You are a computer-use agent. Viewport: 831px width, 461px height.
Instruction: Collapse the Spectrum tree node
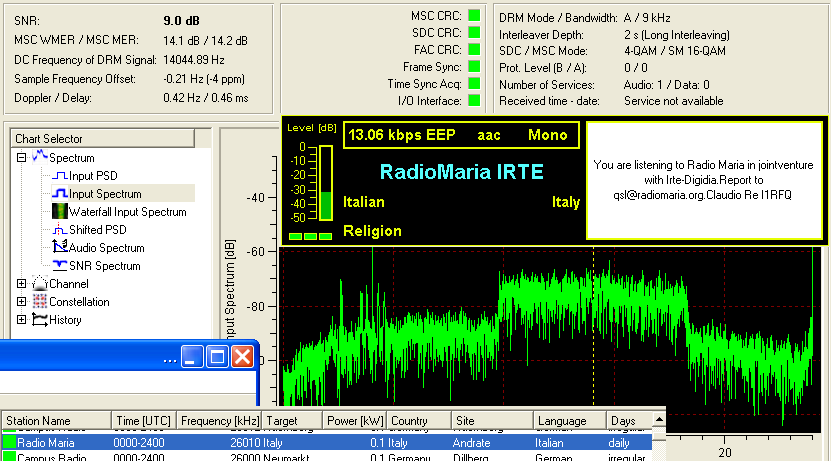point(21,157)
